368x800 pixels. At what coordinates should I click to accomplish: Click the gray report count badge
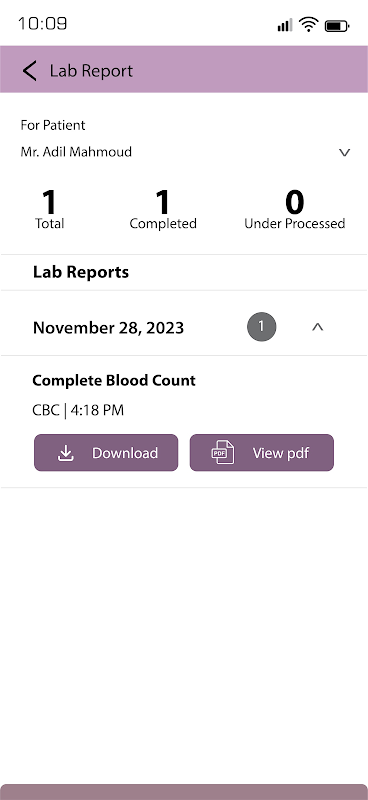click(x=262, y=327)
